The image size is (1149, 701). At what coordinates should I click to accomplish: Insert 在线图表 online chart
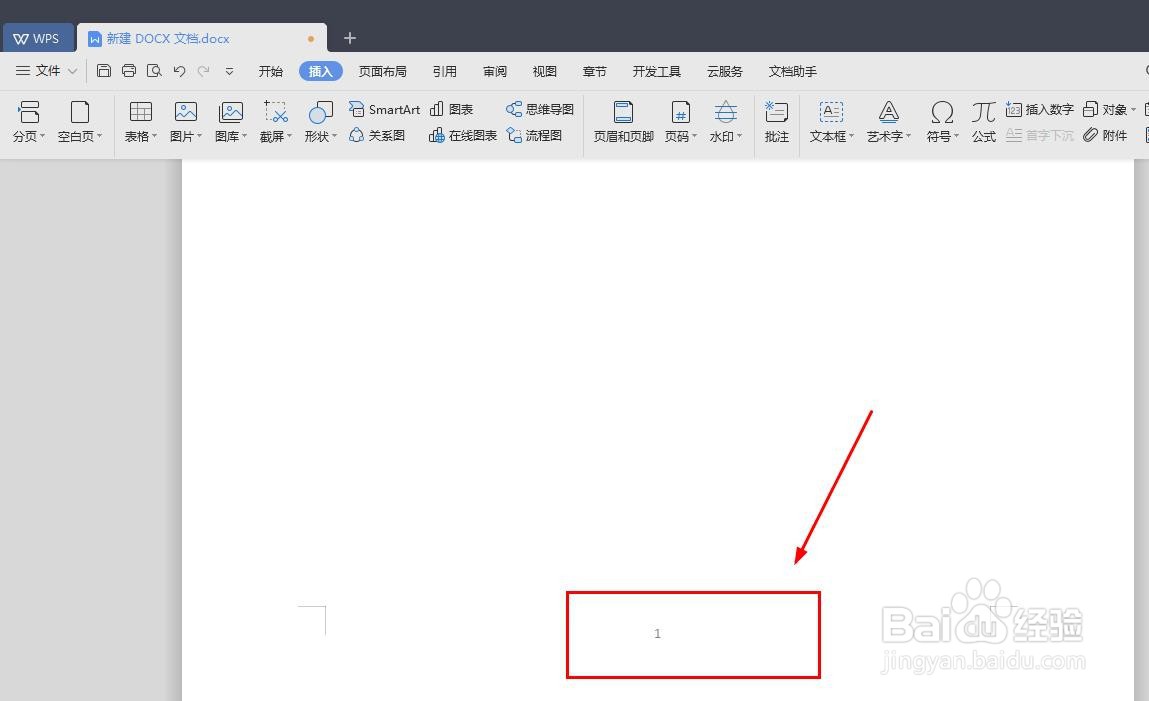pyautogui.click(x=463, y=136)
